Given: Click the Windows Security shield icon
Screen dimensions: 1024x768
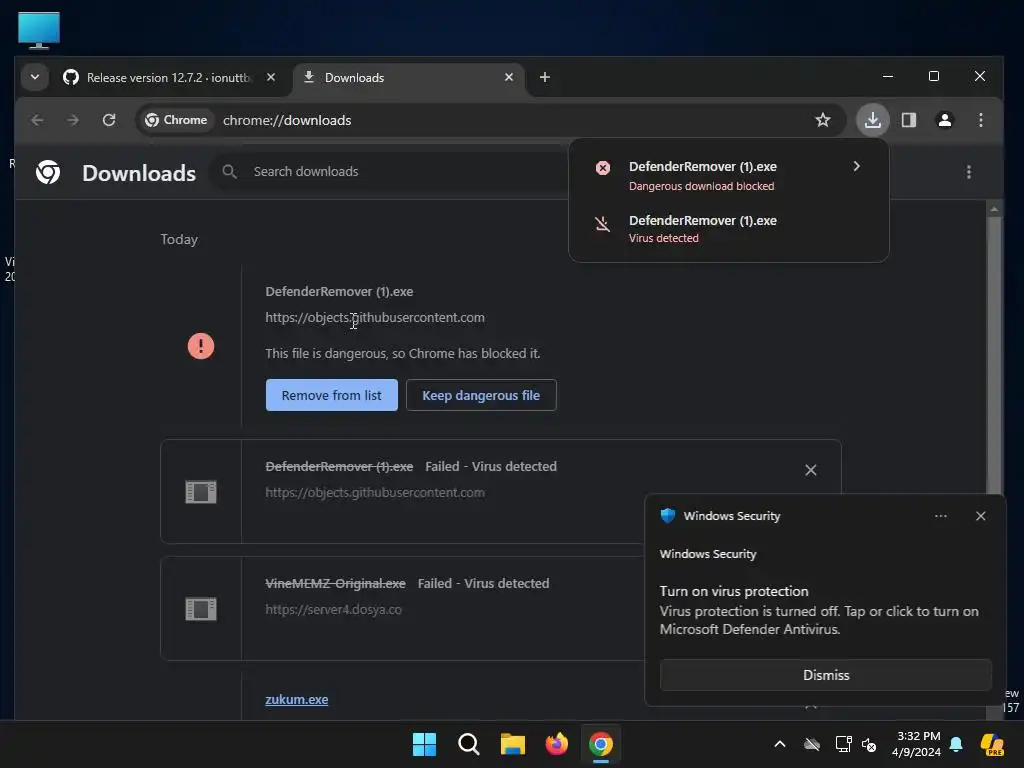Looking at the screenshot, I should pyautogui.click(x=667, y=516).
